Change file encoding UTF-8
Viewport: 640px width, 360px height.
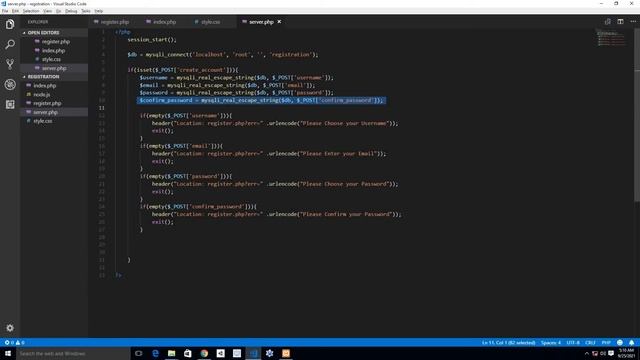(x=573, y=342)
